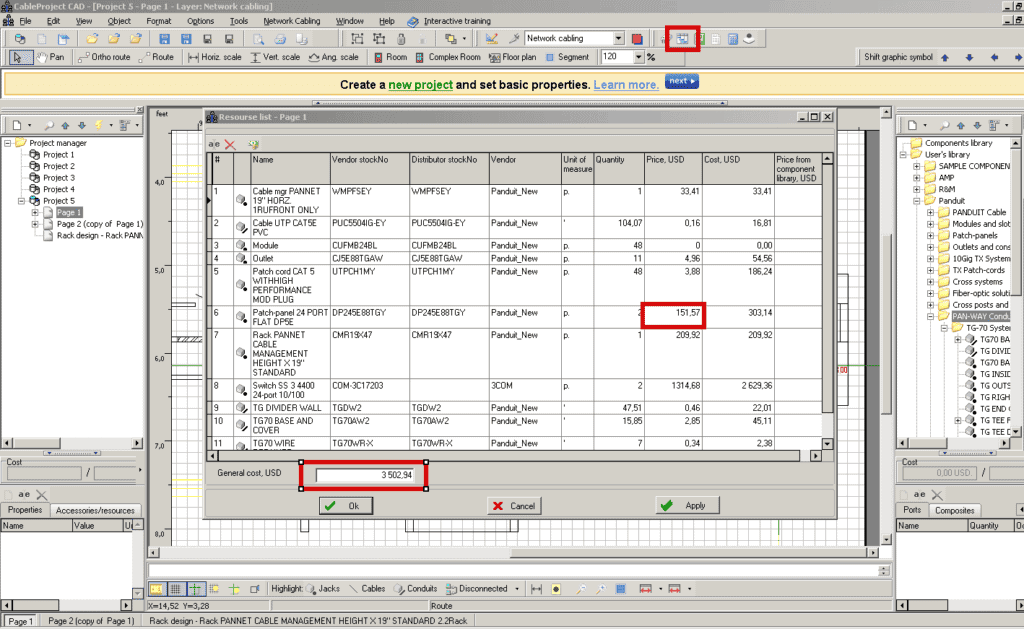The image size is (1024, 629).
Task: Expand the AMP library folder
Action: tap(916, 177)
